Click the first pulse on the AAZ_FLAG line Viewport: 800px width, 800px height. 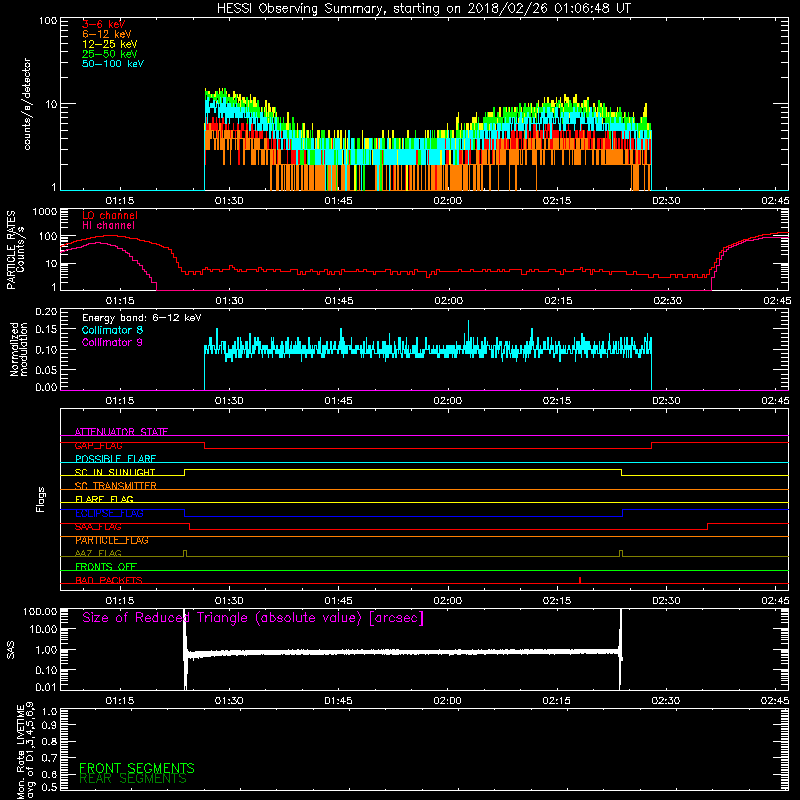185,553
